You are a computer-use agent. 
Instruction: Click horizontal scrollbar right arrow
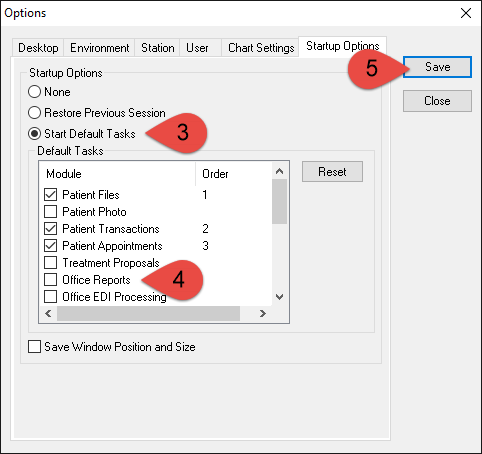(263, 314)
